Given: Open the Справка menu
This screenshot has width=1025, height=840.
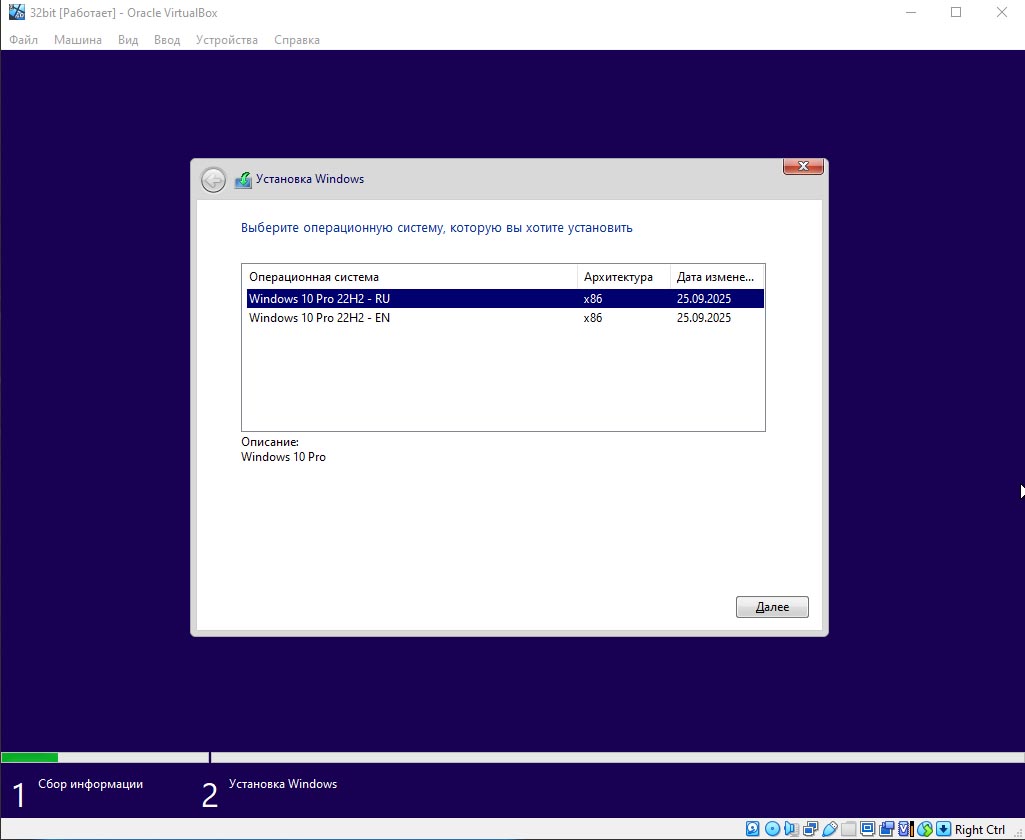Looking at the screenshot, I should pos(297,40).
